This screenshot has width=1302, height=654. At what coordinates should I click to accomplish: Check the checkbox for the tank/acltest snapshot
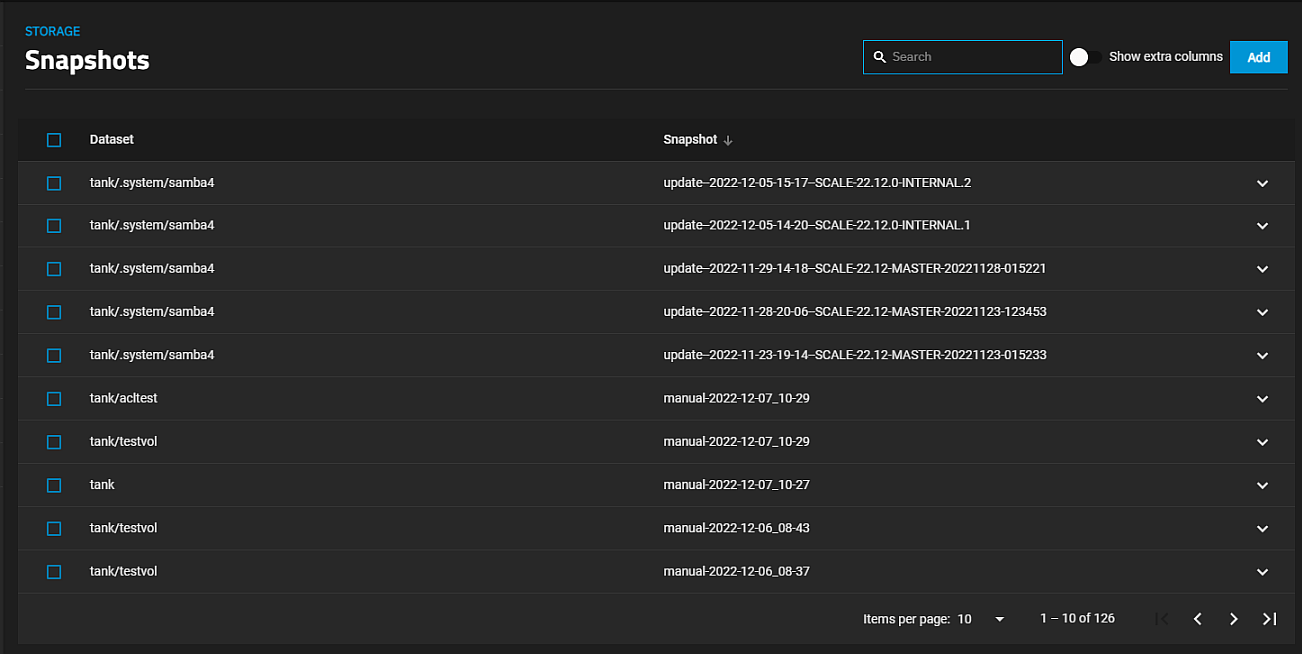click(54, 398)
